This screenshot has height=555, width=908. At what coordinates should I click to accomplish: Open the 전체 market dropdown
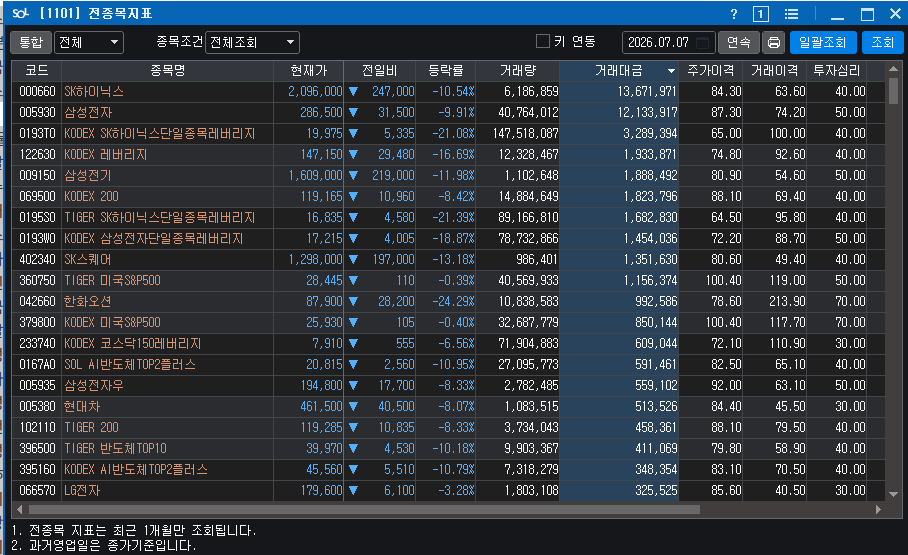[89, 42]
